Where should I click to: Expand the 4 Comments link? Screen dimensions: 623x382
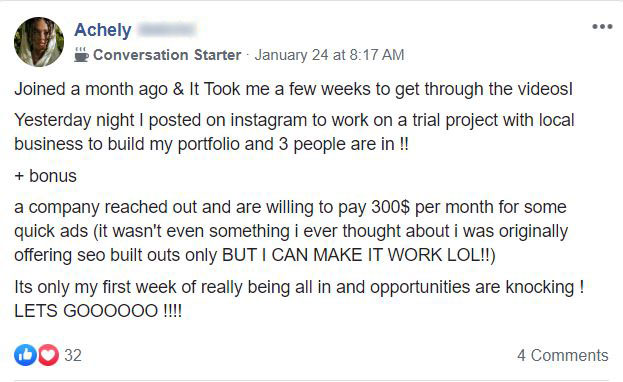[x=563, y=355]
